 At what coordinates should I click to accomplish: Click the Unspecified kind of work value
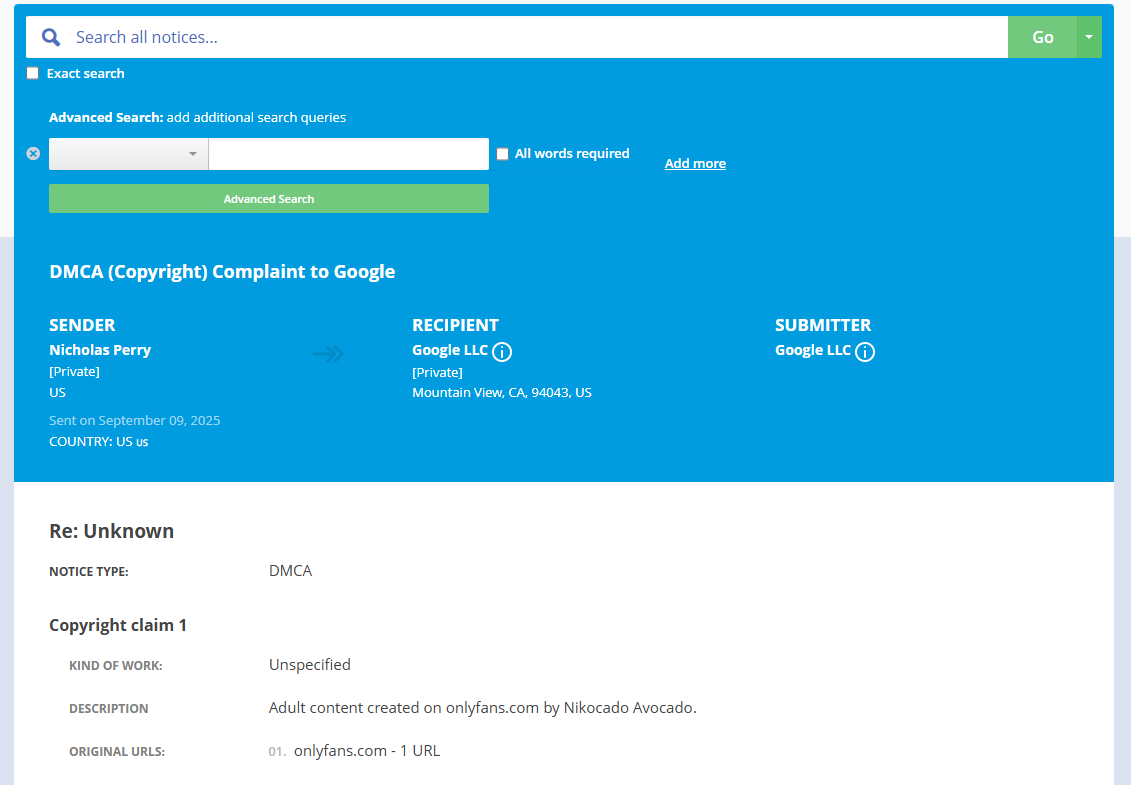point(310,665)
